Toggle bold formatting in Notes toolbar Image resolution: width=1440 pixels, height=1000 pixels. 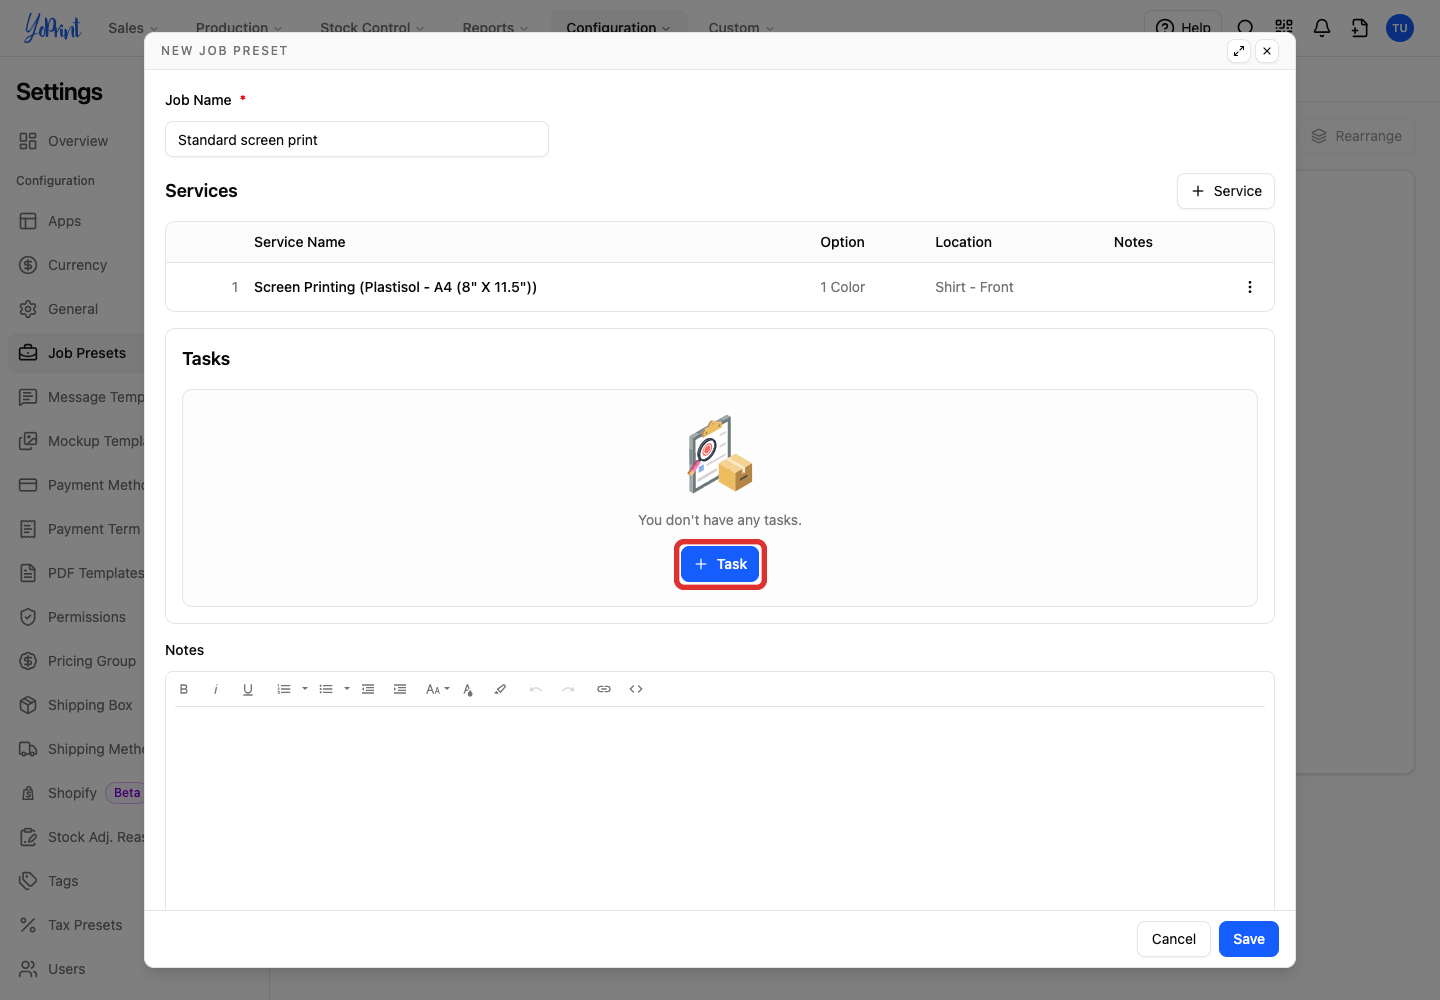(x=184, y=689)
